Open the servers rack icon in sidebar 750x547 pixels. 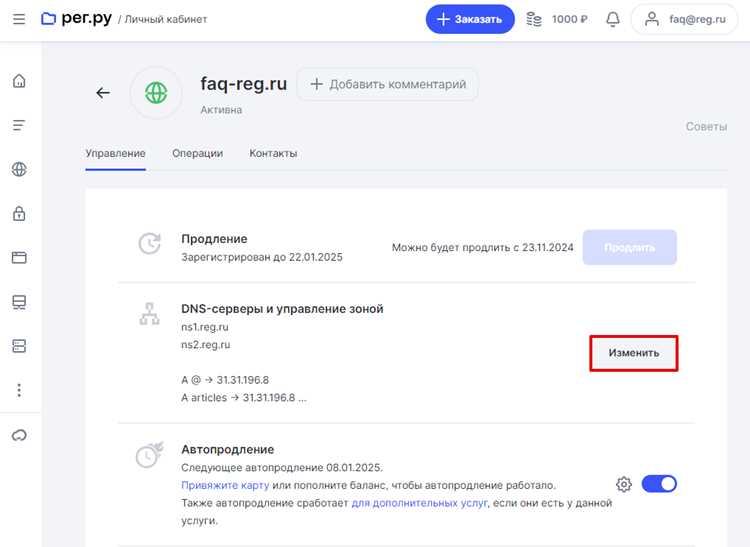19,346
